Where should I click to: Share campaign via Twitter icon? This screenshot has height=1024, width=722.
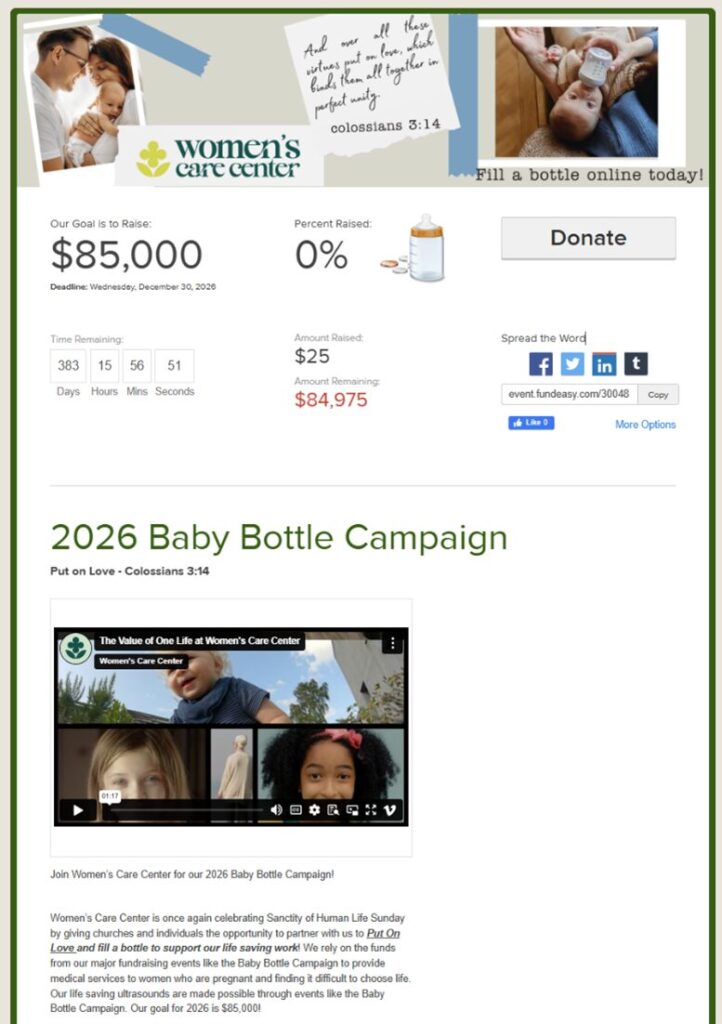(573, 364)
